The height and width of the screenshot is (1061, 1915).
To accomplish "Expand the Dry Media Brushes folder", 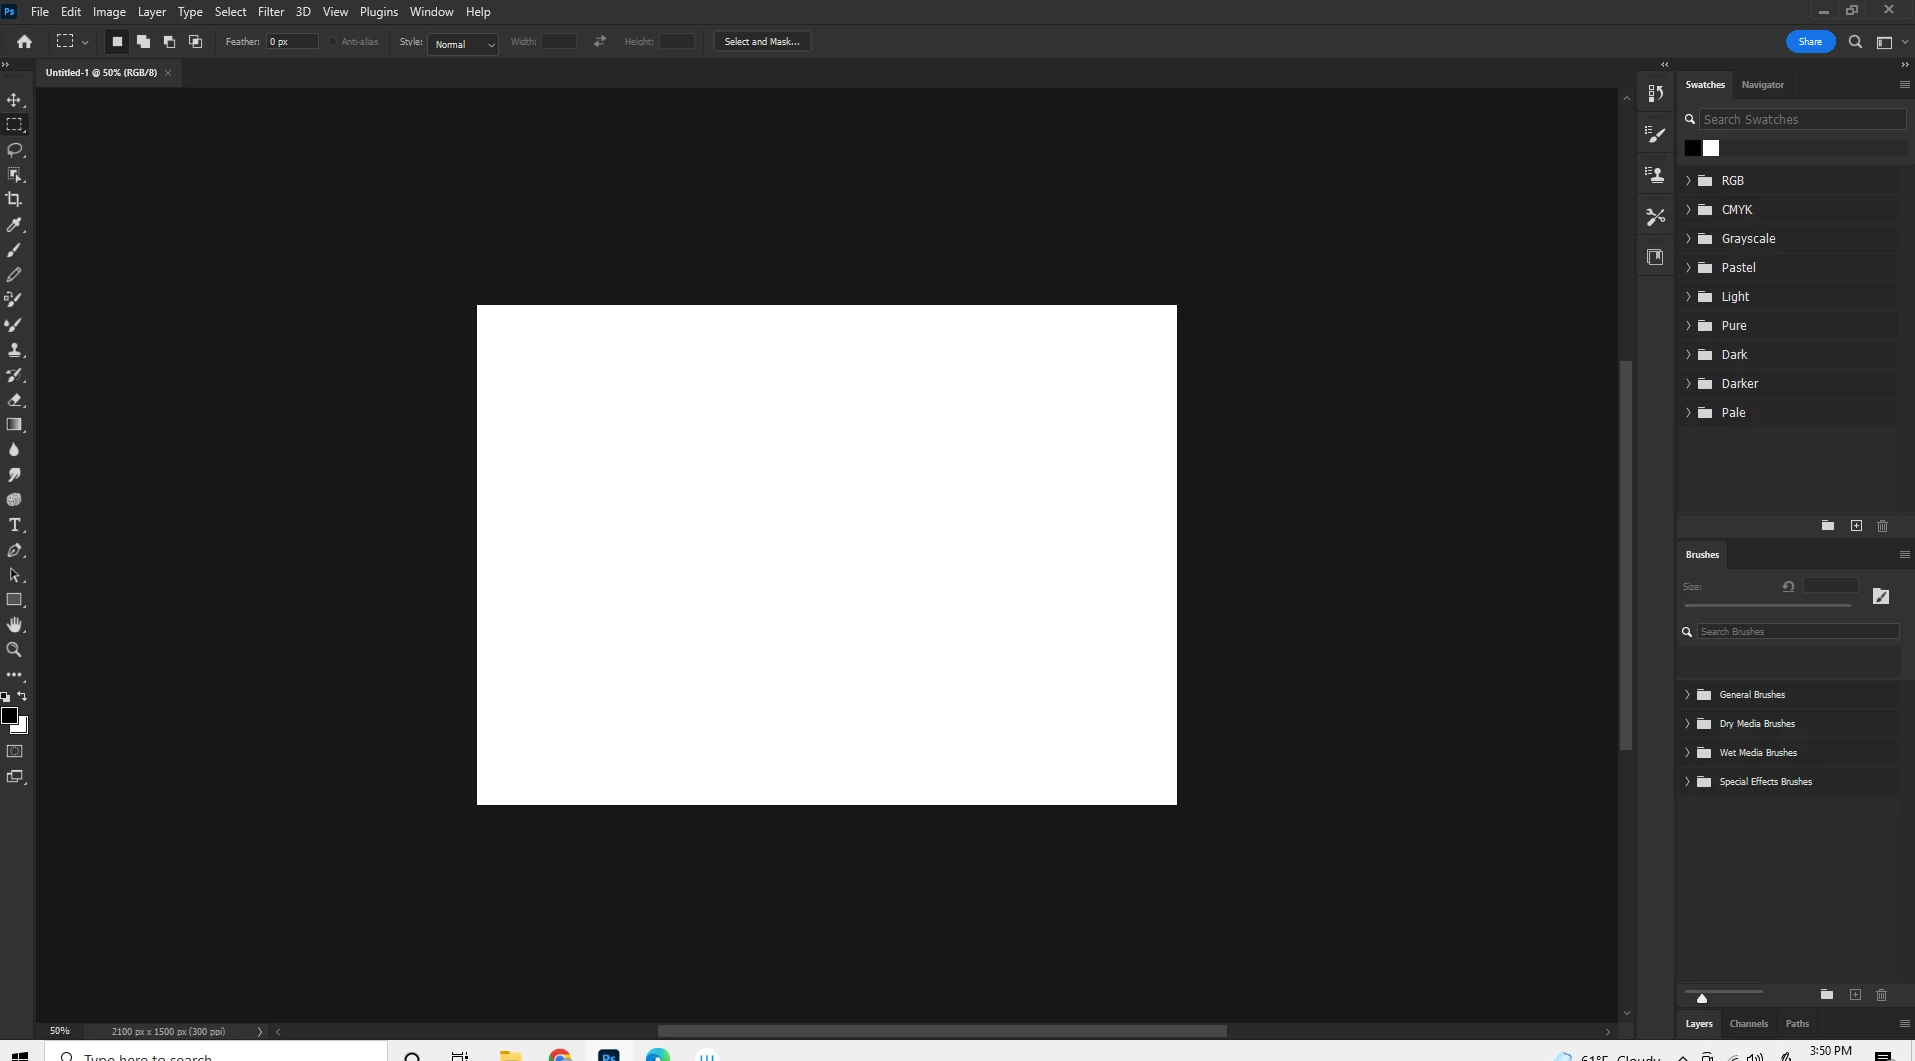I will click(1688, 724).
